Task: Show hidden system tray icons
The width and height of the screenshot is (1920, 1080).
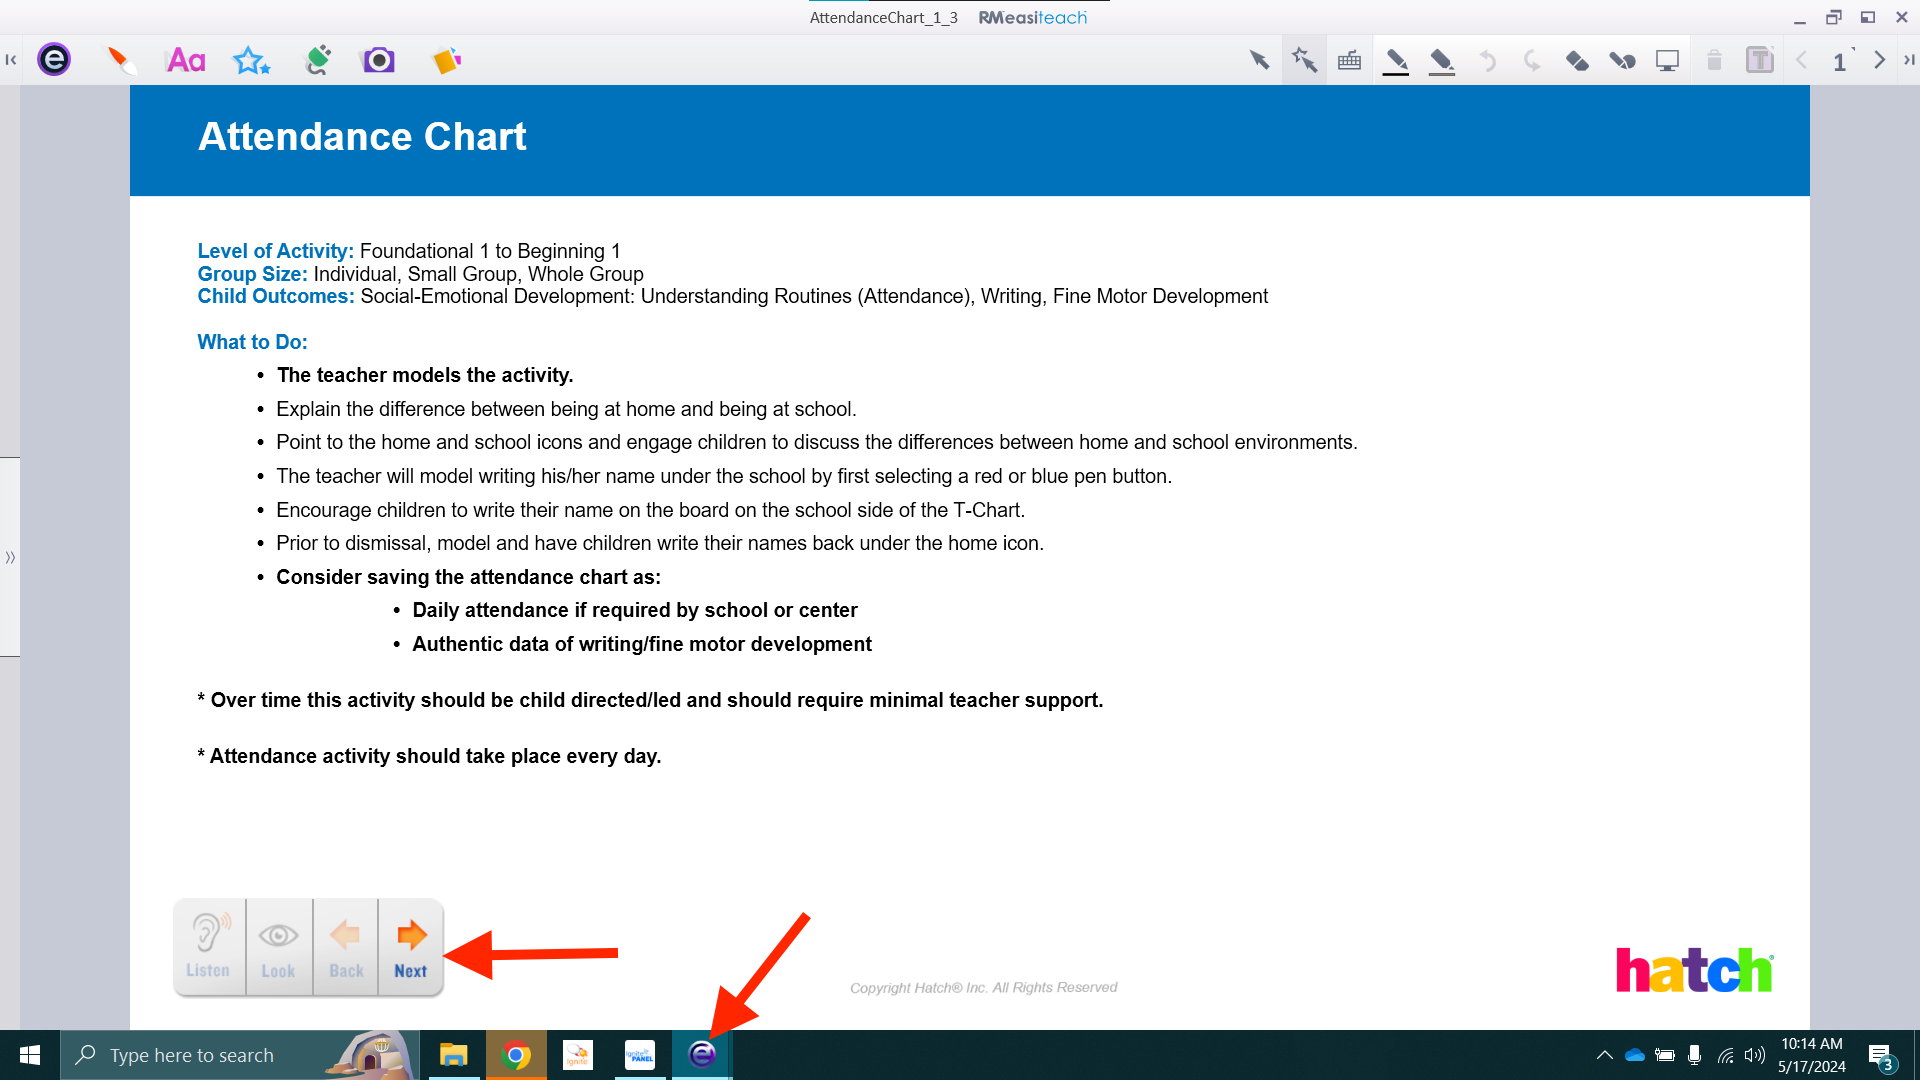Action: (x=1604, y=1055)
